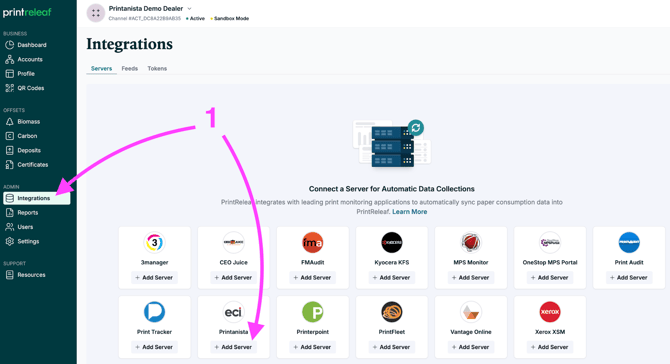Add Server for Kyocera KFS
Screen dimensions: 670x364
click(391, 278)
